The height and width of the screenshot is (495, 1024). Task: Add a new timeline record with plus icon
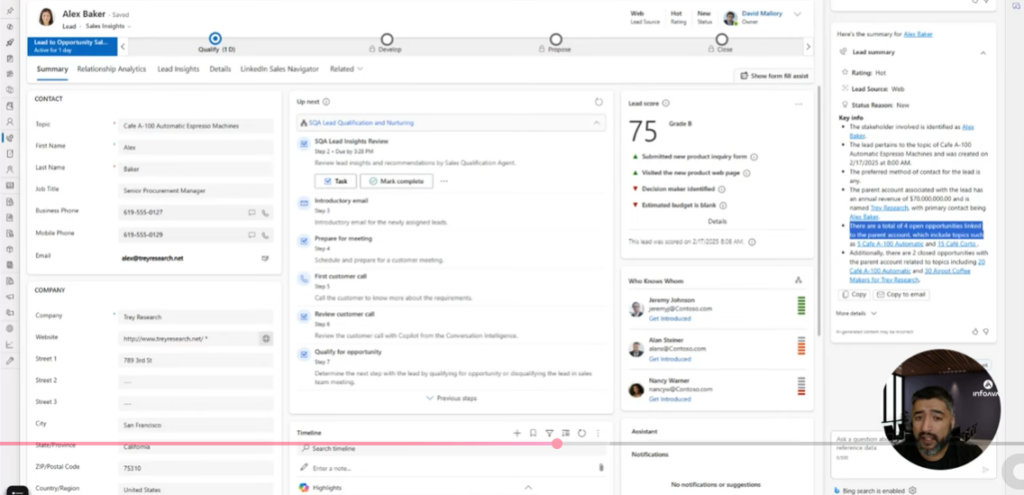point(516,433)
